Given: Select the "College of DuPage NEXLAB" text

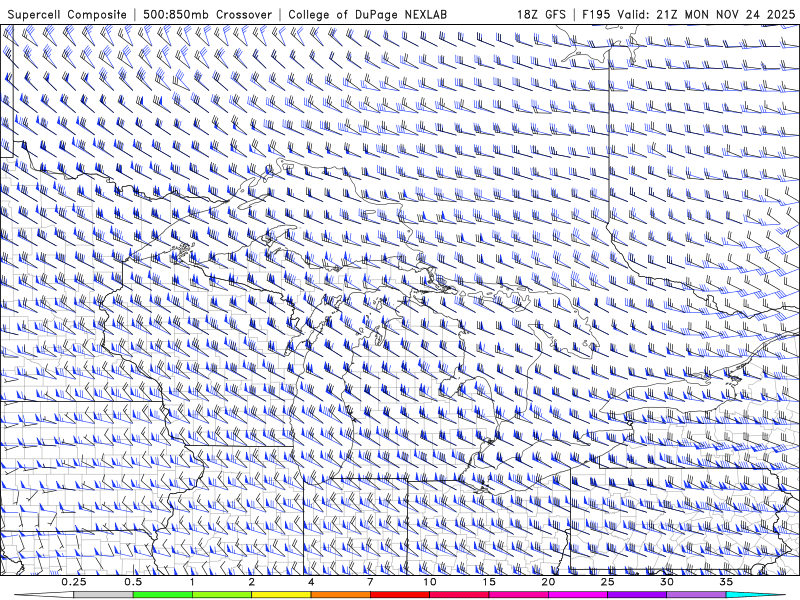Looking at the screenshot, I should (367, 14).
